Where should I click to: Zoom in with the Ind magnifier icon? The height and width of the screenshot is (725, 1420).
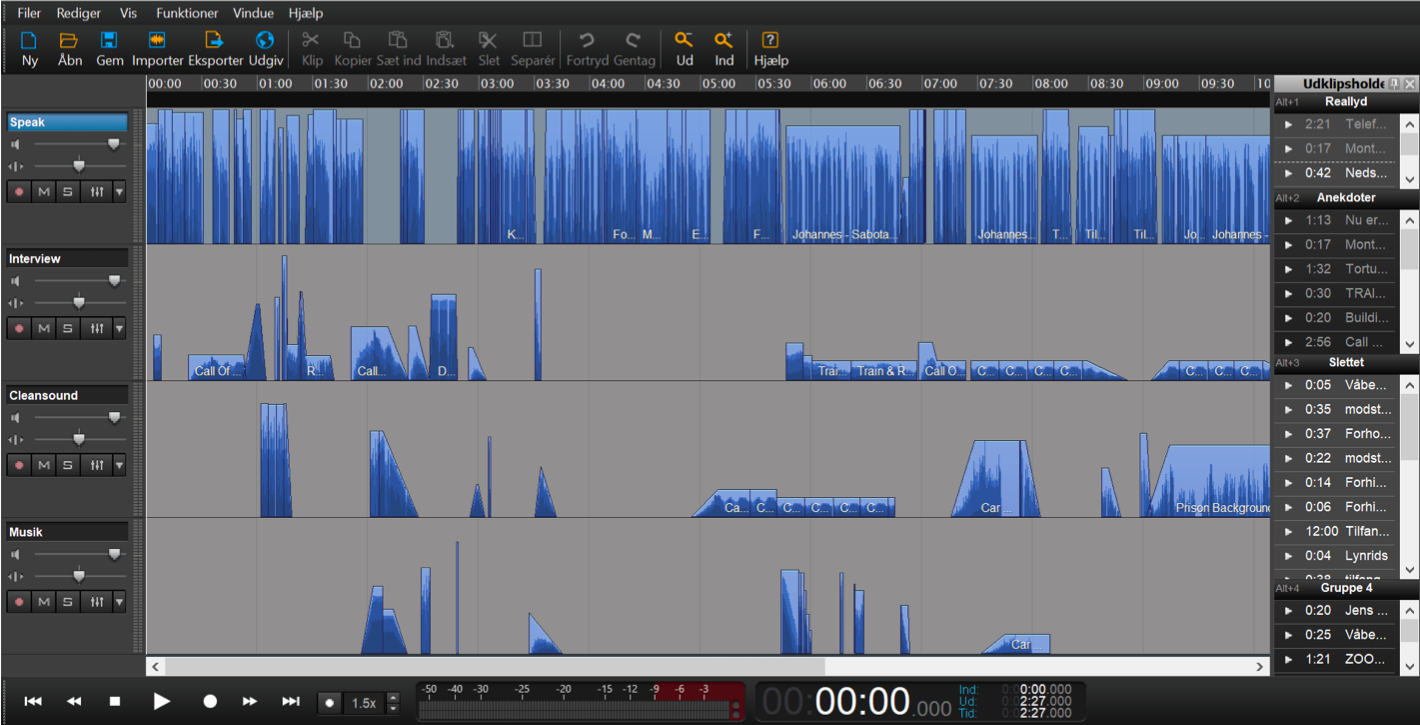click(724, 41)
